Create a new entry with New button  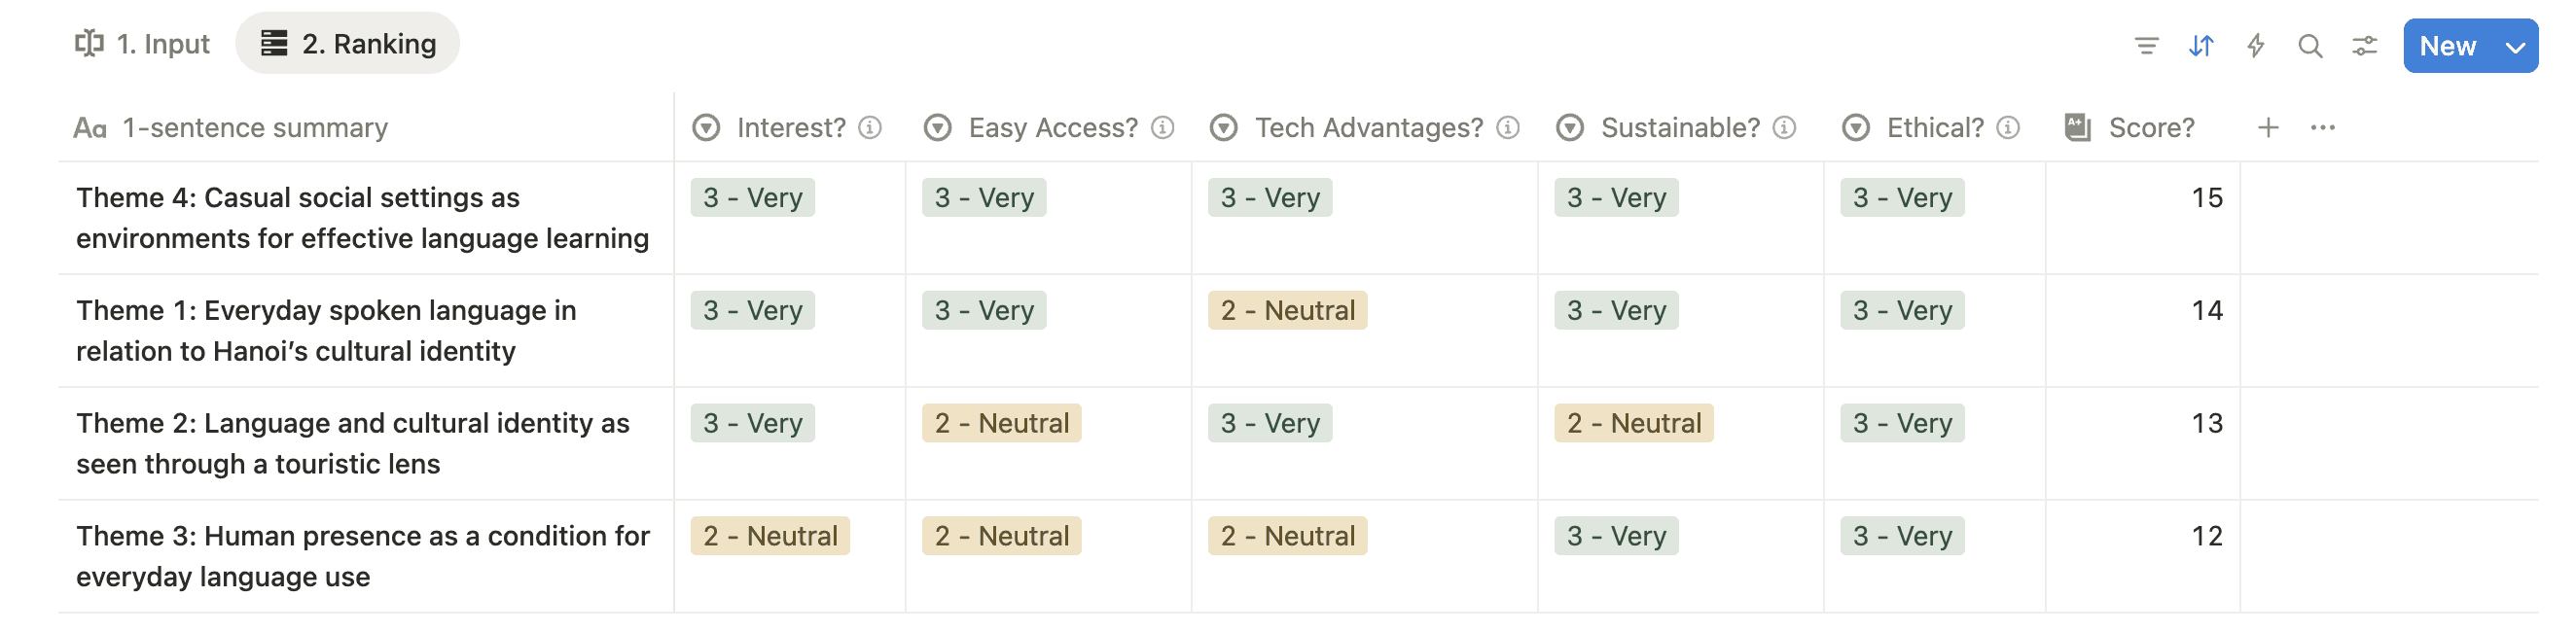click(2447, 47)
